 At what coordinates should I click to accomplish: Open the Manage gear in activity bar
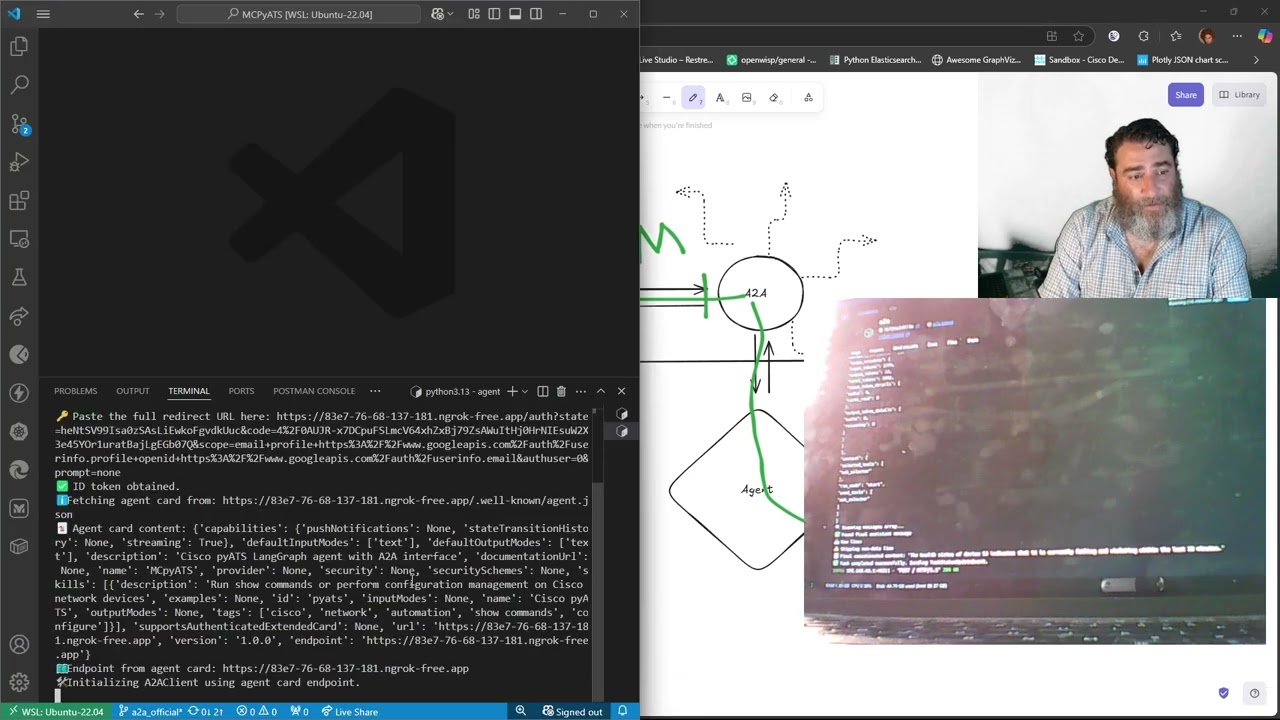pos(19,684)
